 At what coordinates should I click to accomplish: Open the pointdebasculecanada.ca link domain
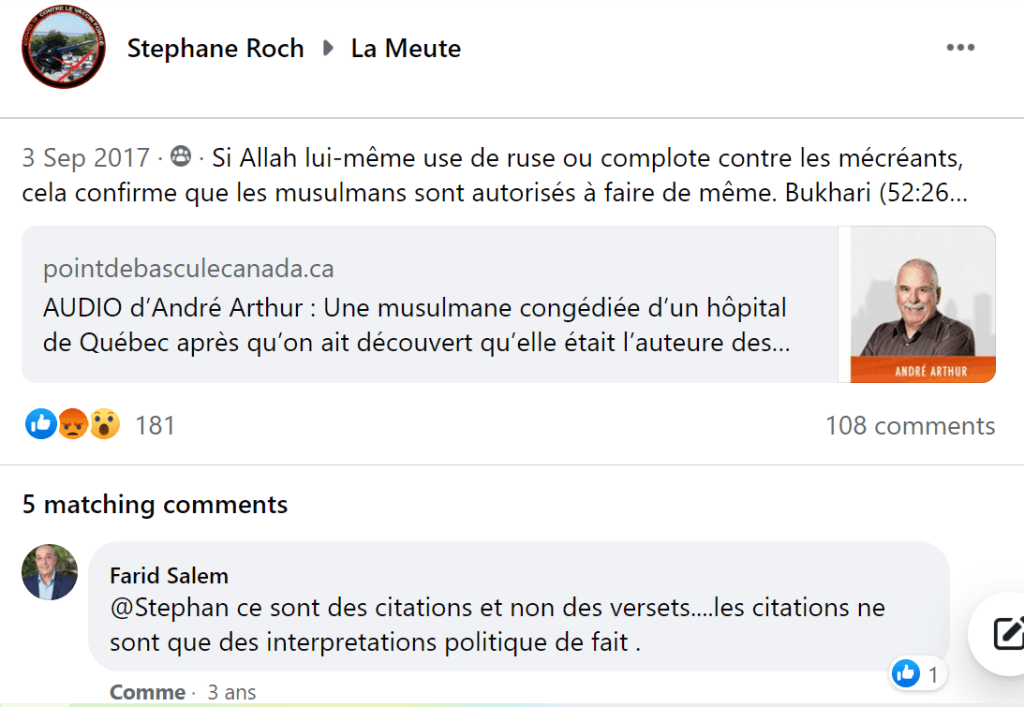pyautogui.click(x=188, y=268)
